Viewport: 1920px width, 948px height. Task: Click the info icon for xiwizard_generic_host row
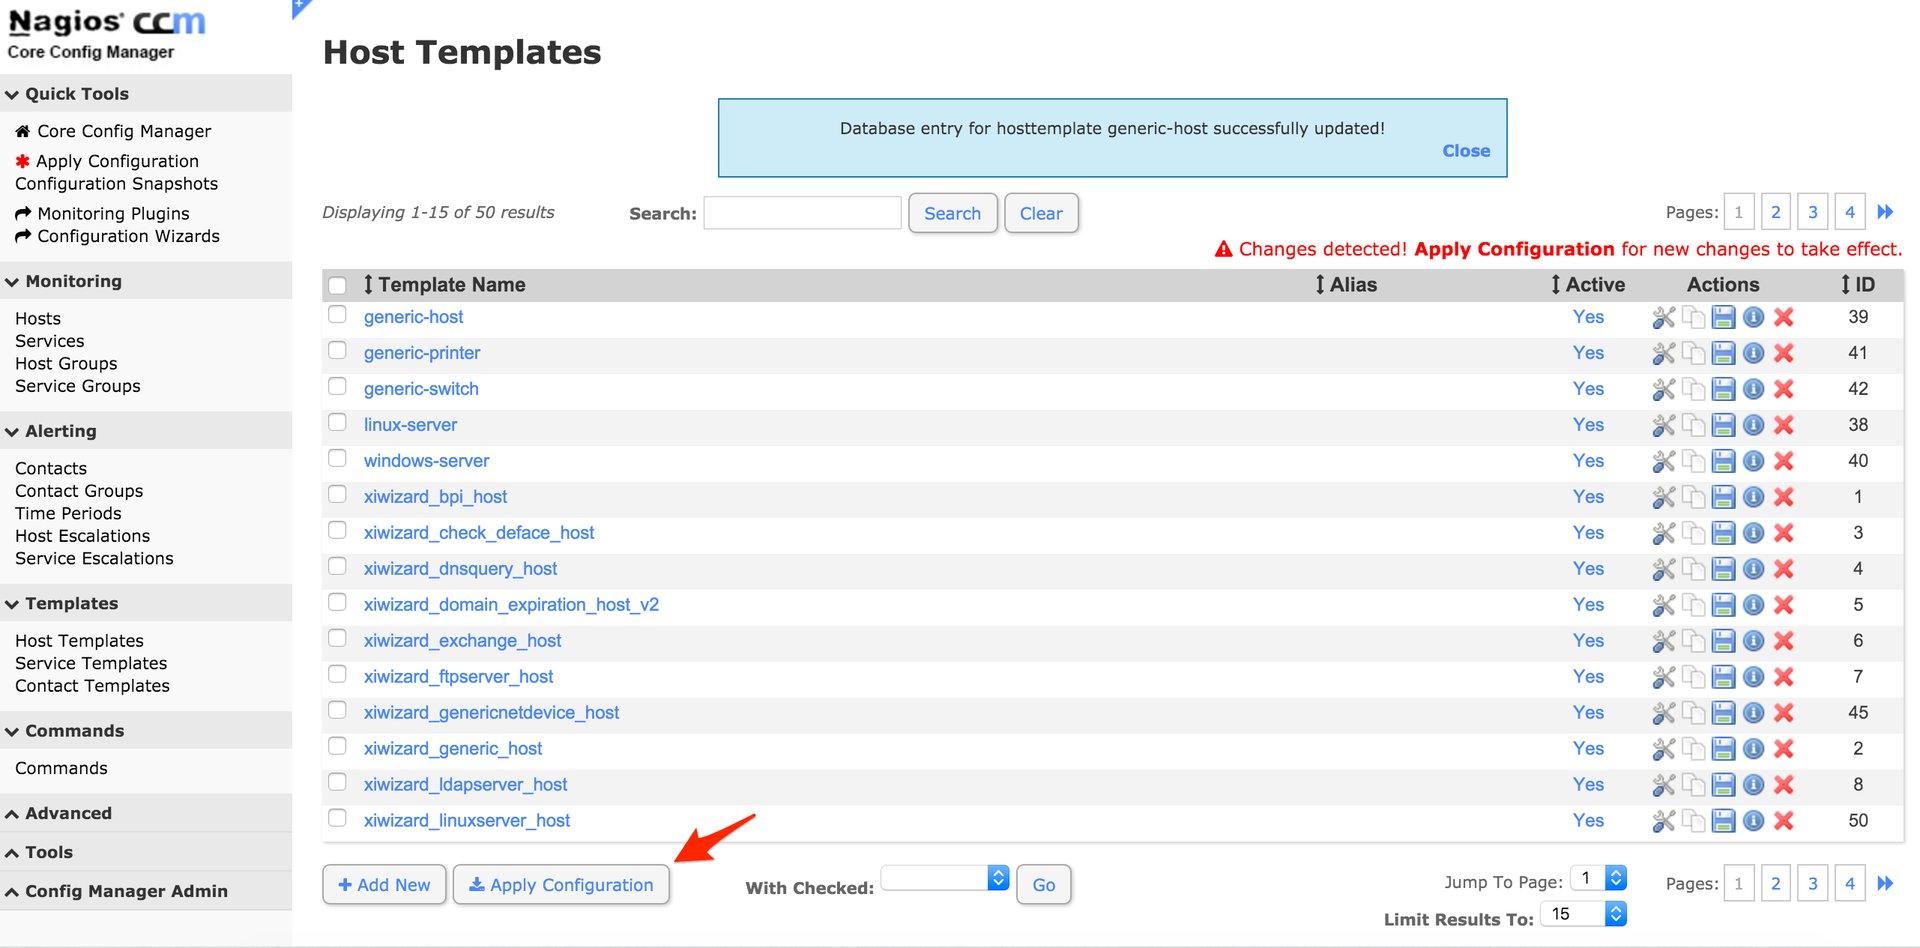[x=1753, y=750]
